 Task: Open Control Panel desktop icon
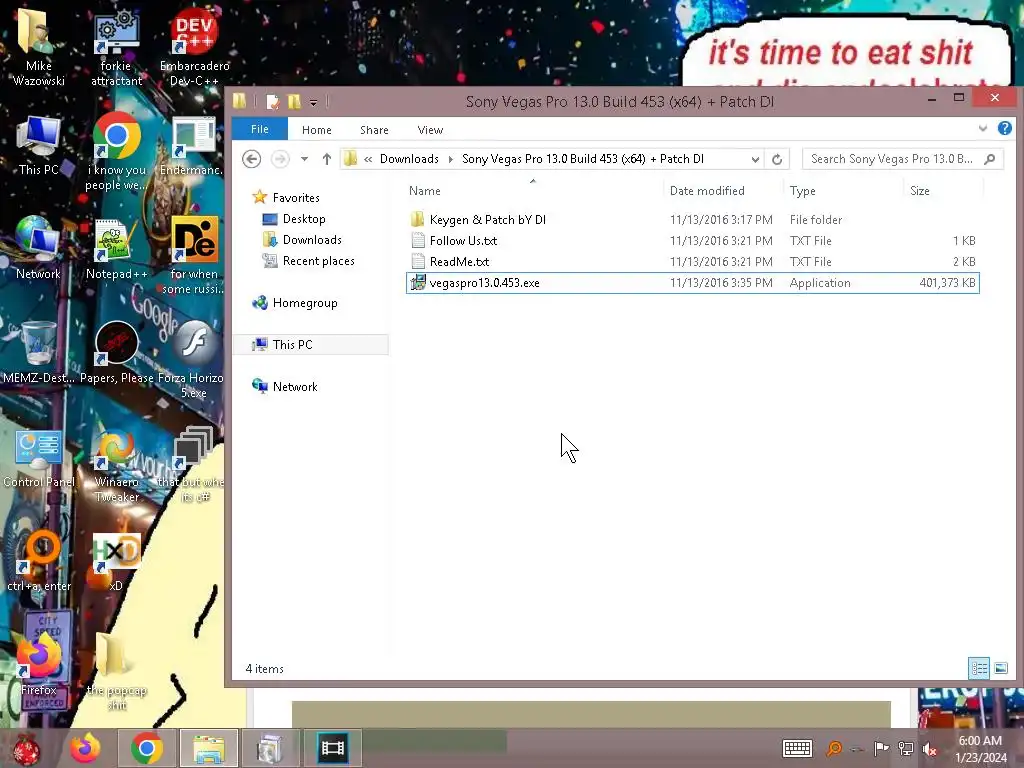(x=38, y=457)
